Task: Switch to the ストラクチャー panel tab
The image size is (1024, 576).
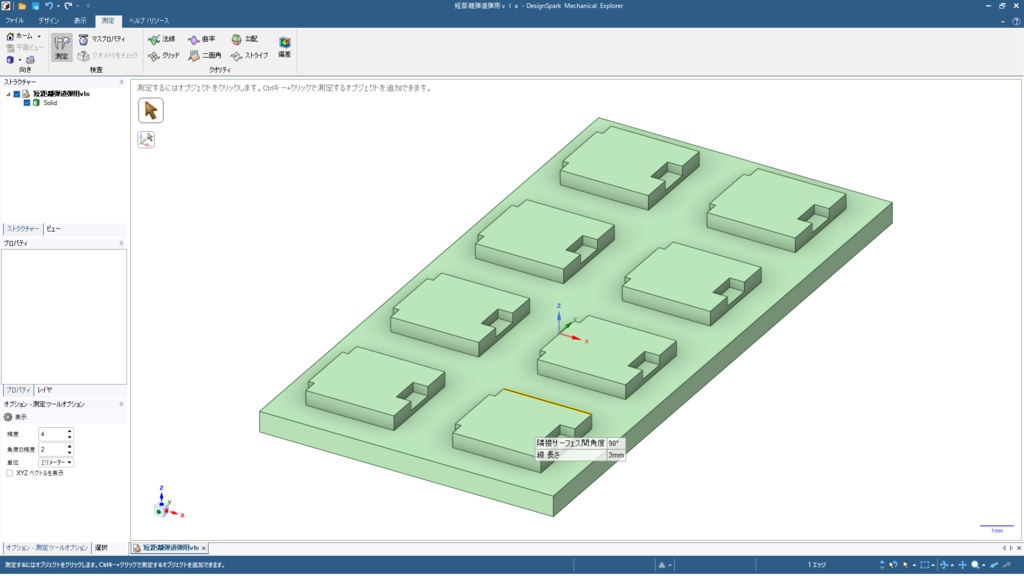Action: 23,229
